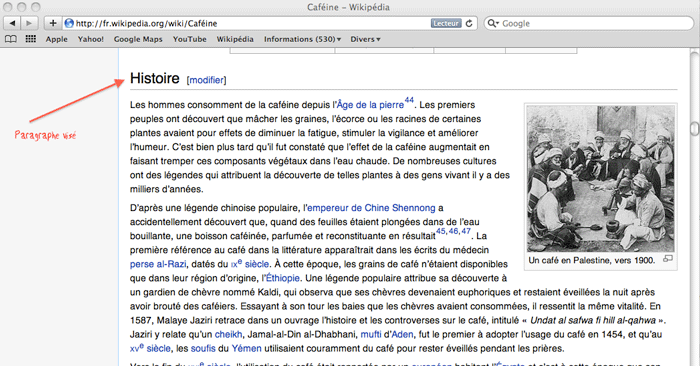Follow the perse link
The height and width of the screenshot is (366, 700).
click(142, 264)
